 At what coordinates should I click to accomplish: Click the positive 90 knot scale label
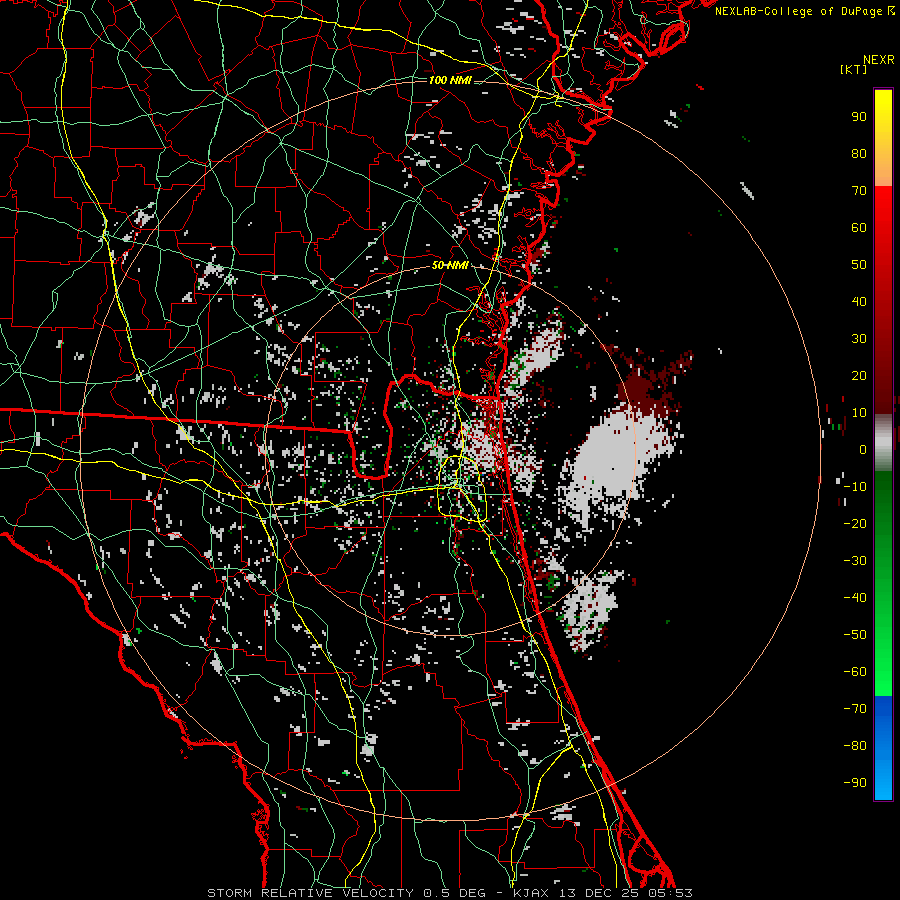click(x=859, y=117)
